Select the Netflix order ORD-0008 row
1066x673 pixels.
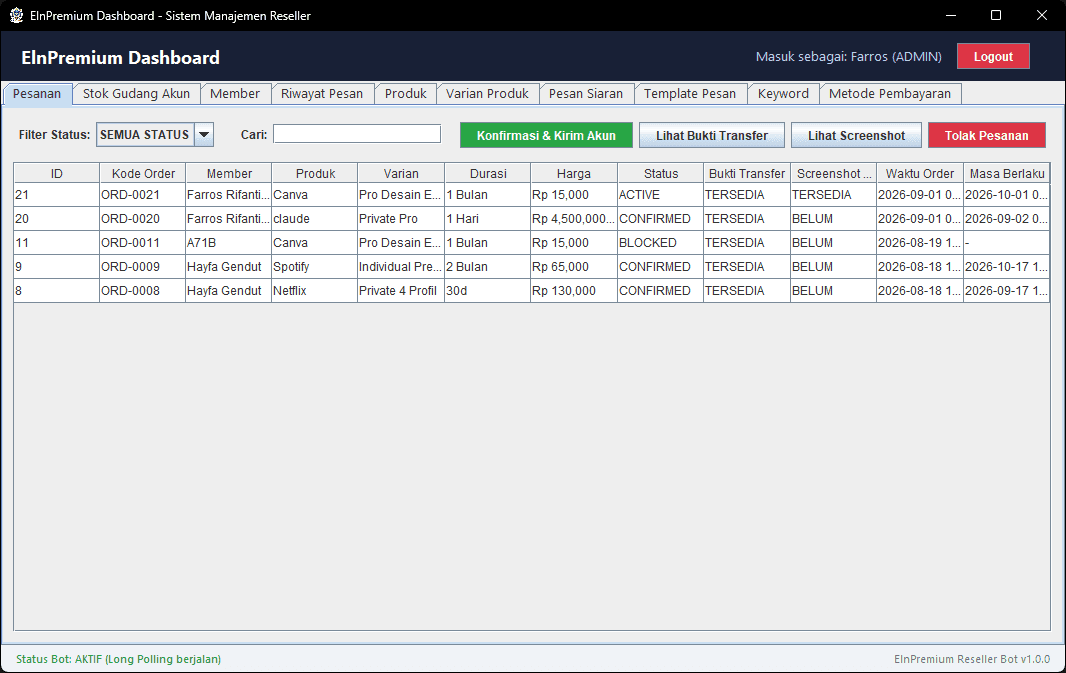click(532, 291)
